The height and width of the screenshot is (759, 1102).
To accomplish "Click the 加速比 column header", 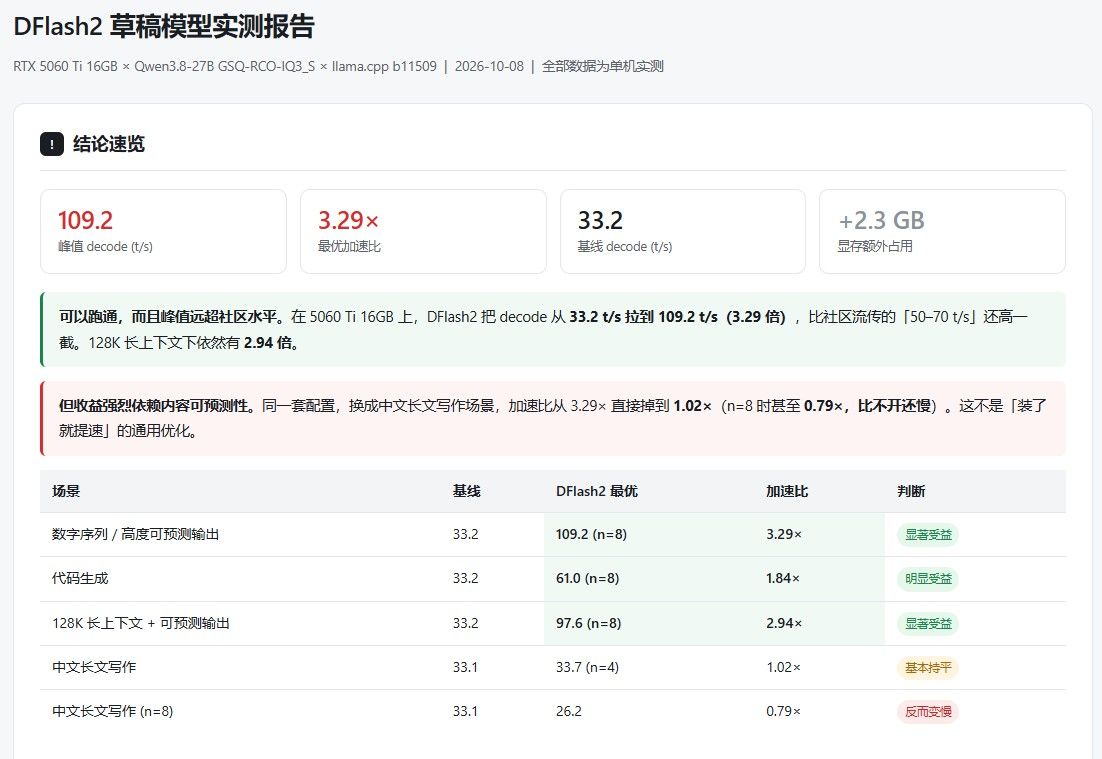I will 787,491.
